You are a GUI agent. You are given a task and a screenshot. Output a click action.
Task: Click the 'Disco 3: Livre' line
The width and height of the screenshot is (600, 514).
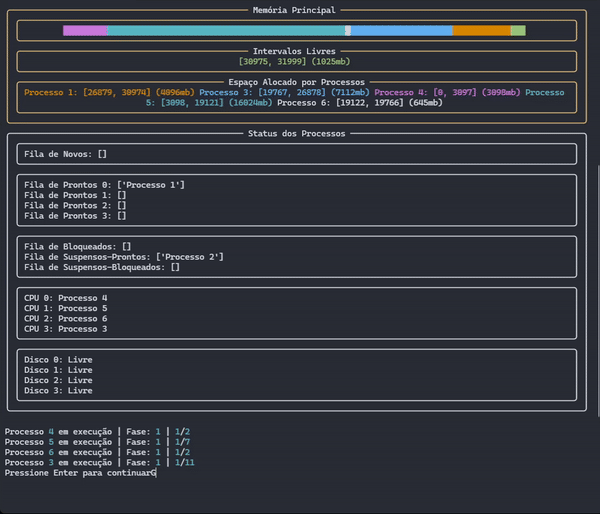pos(58,391)
